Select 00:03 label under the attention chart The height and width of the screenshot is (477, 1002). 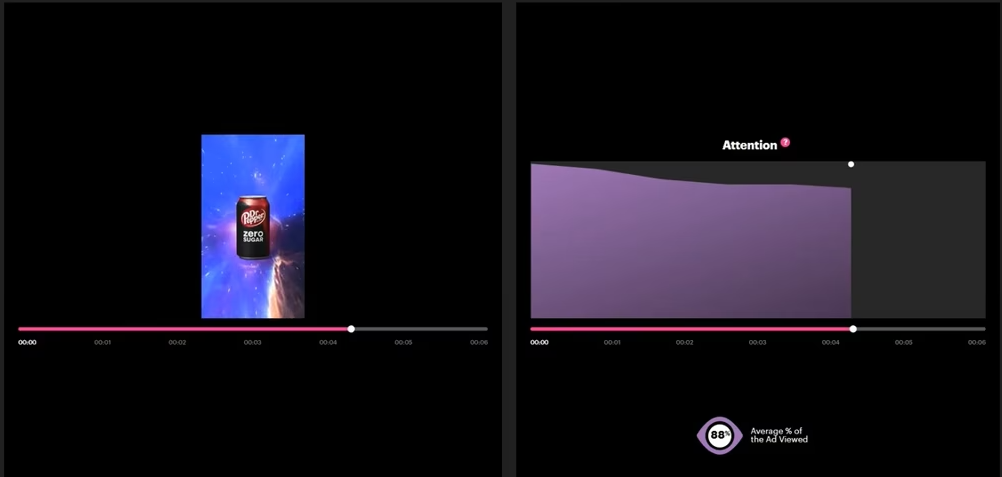tap(758, 343)
